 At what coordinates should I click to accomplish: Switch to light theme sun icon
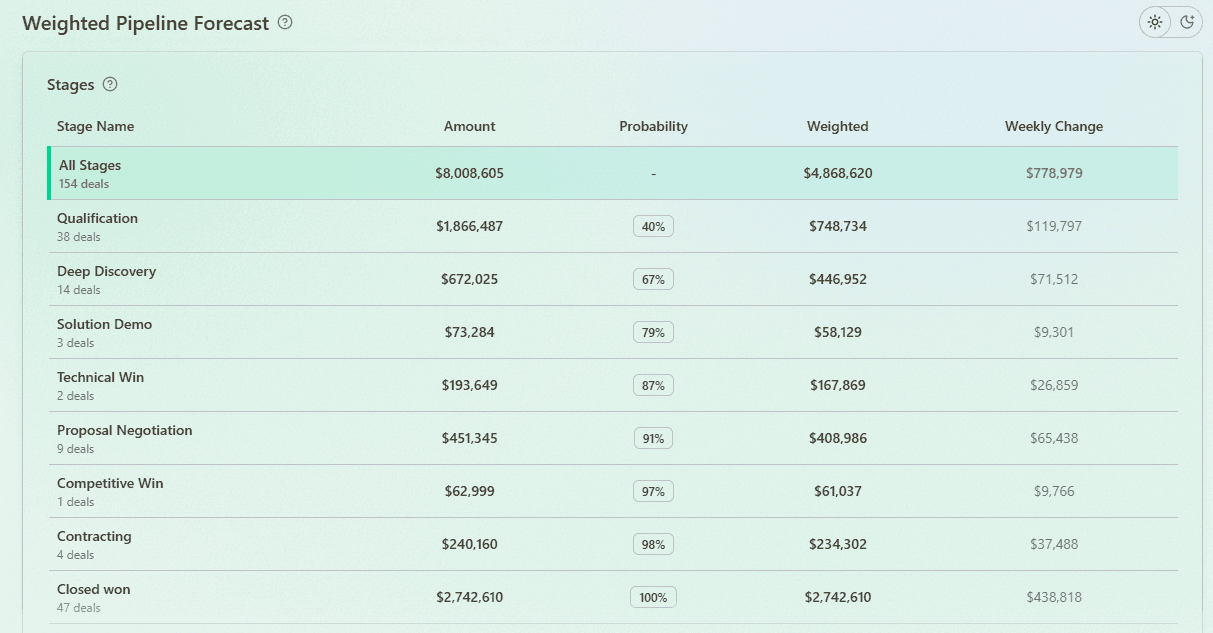(1155, 22)
